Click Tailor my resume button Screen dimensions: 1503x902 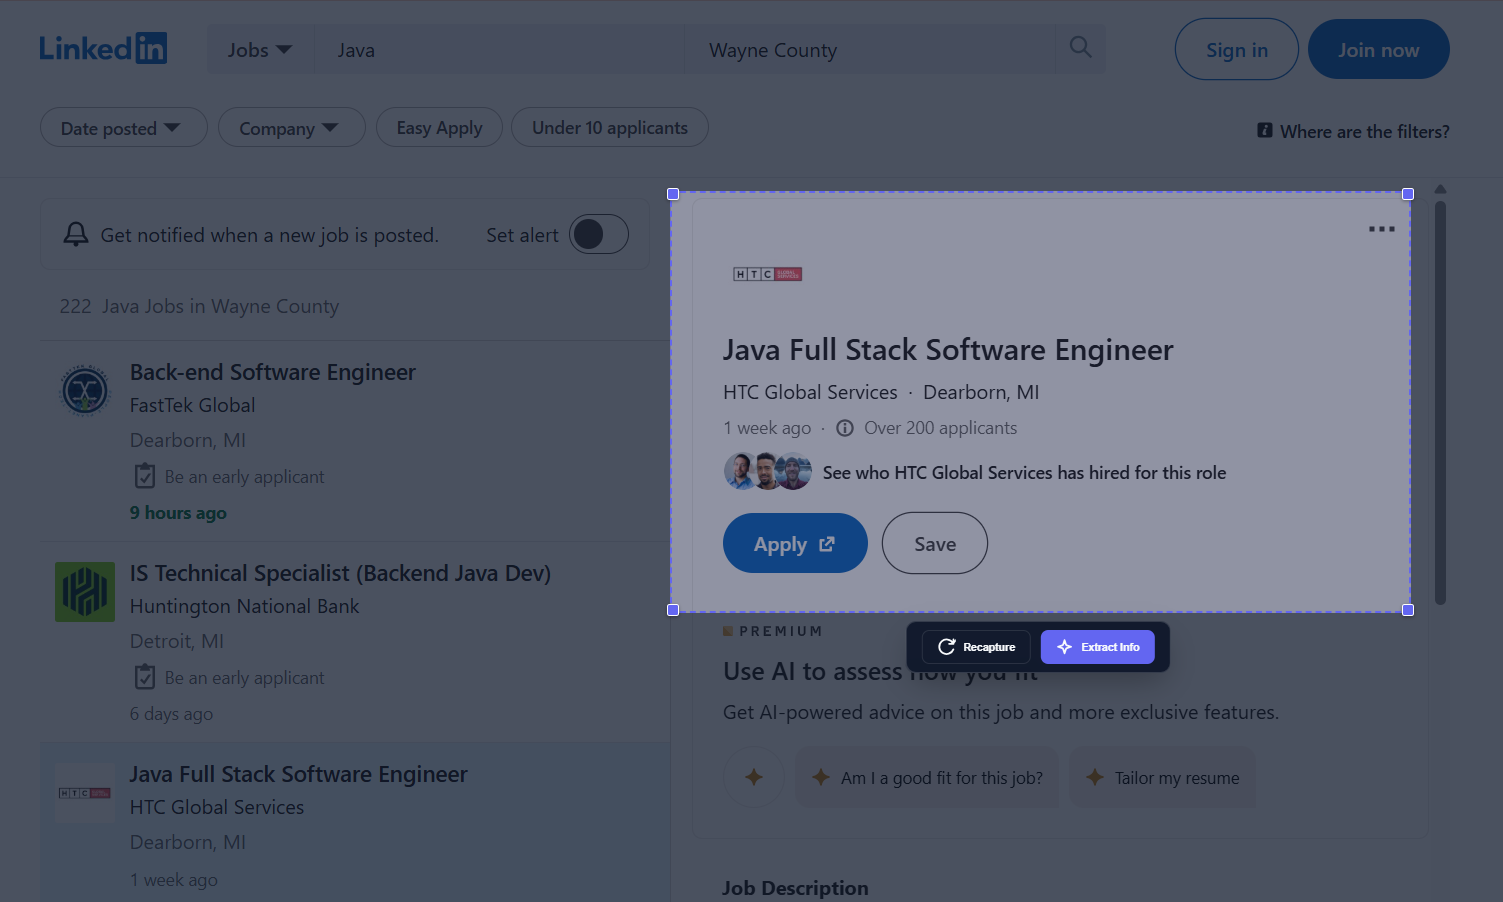coord(1162,777)
